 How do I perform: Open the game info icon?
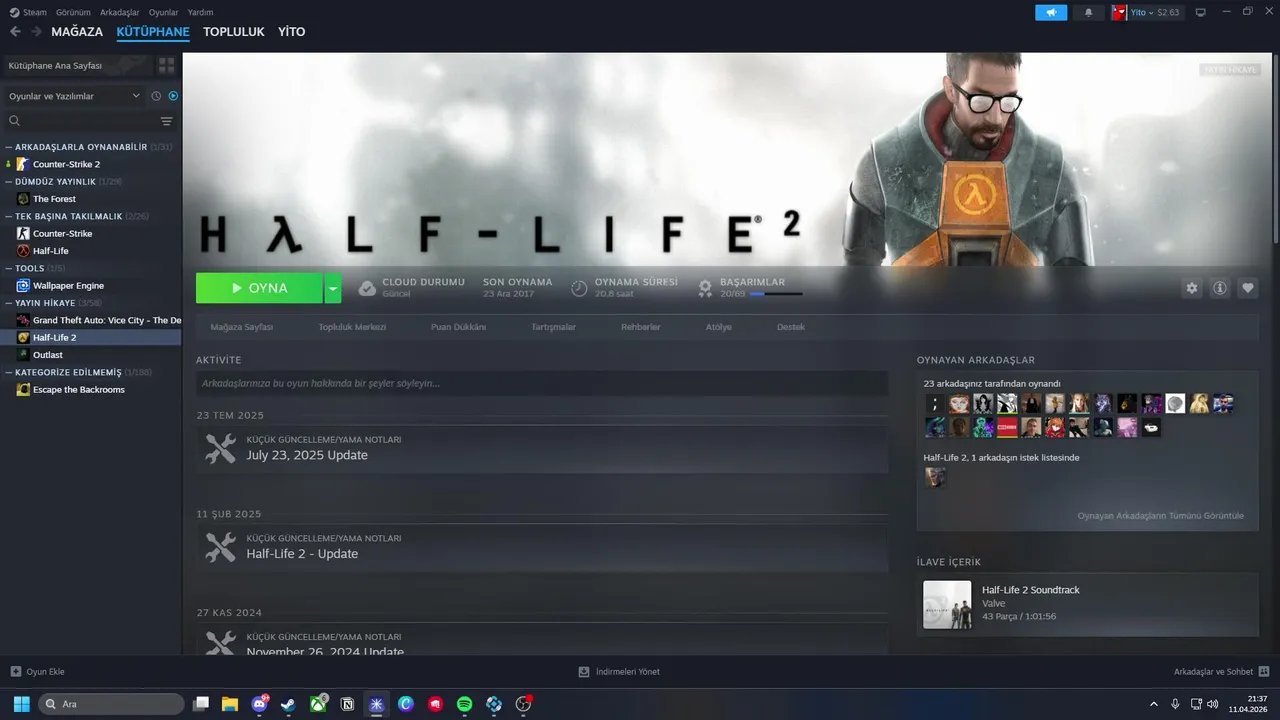(x=1220, y=288)
